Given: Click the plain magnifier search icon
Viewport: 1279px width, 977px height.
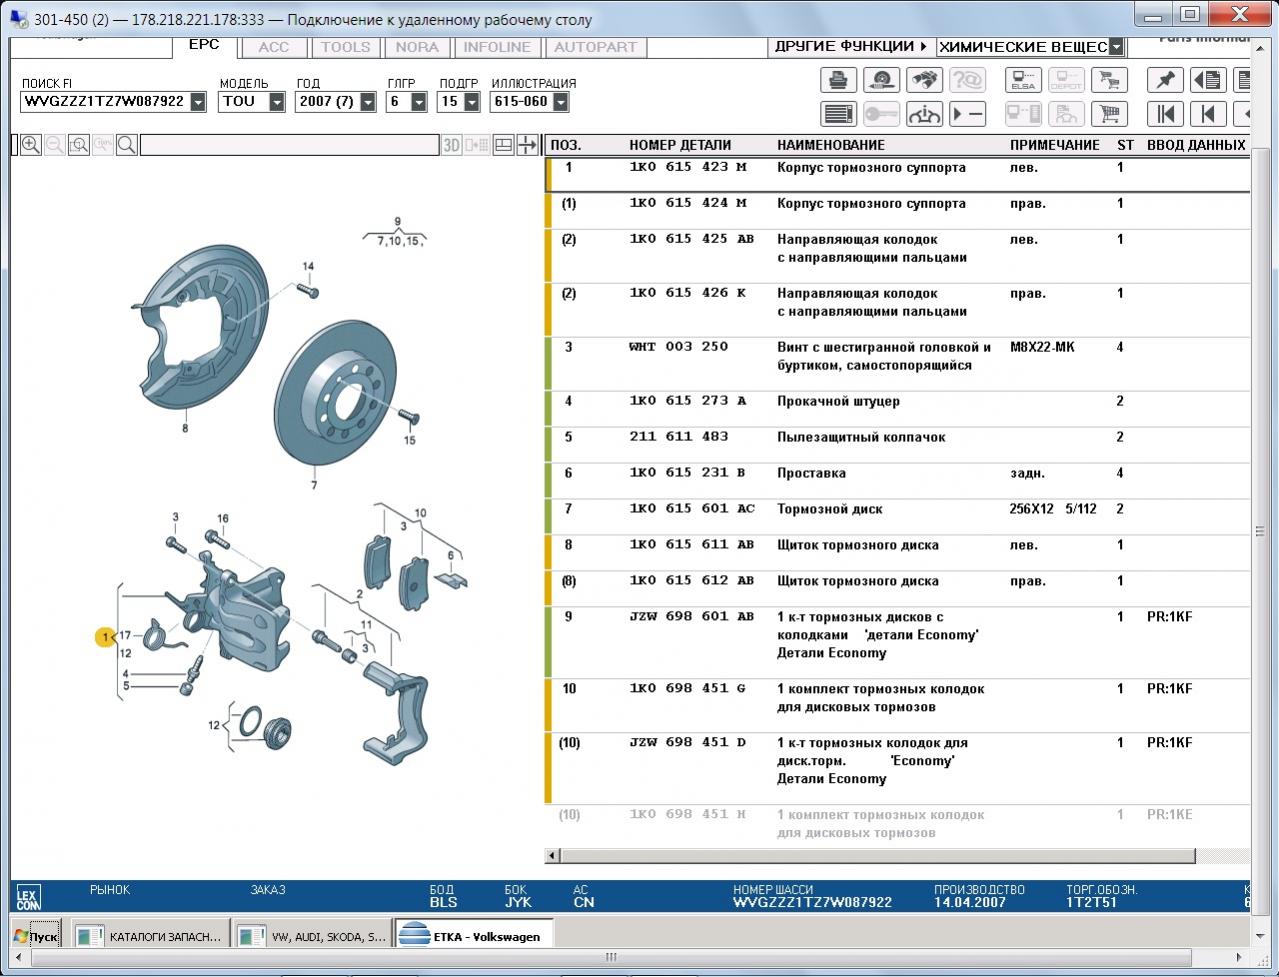Looking at the screenshot, I should (127, 145).
